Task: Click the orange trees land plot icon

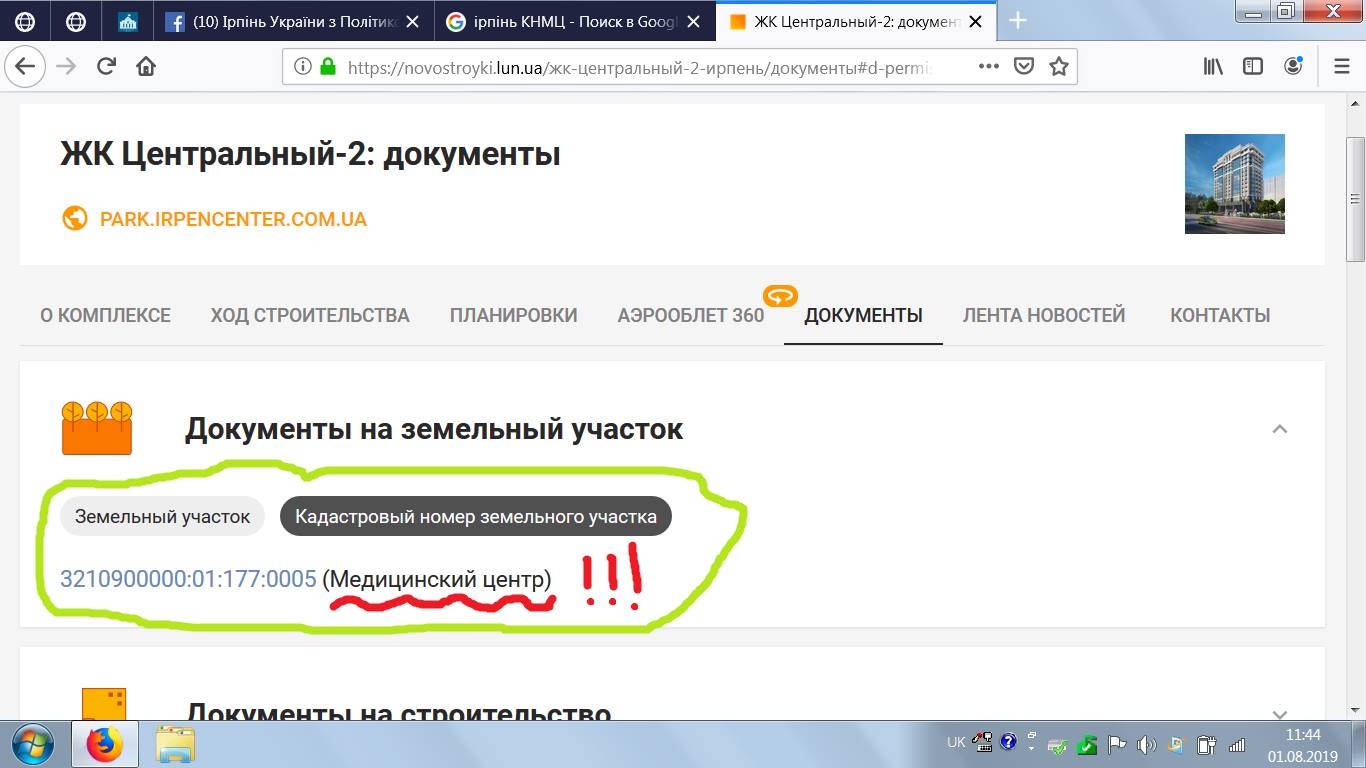Action: coord(97,428)
